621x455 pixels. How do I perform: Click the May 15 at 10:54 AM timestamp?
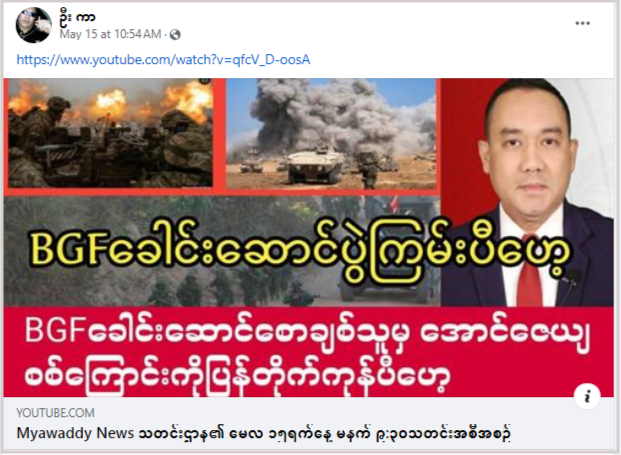(x=110, y=34)
